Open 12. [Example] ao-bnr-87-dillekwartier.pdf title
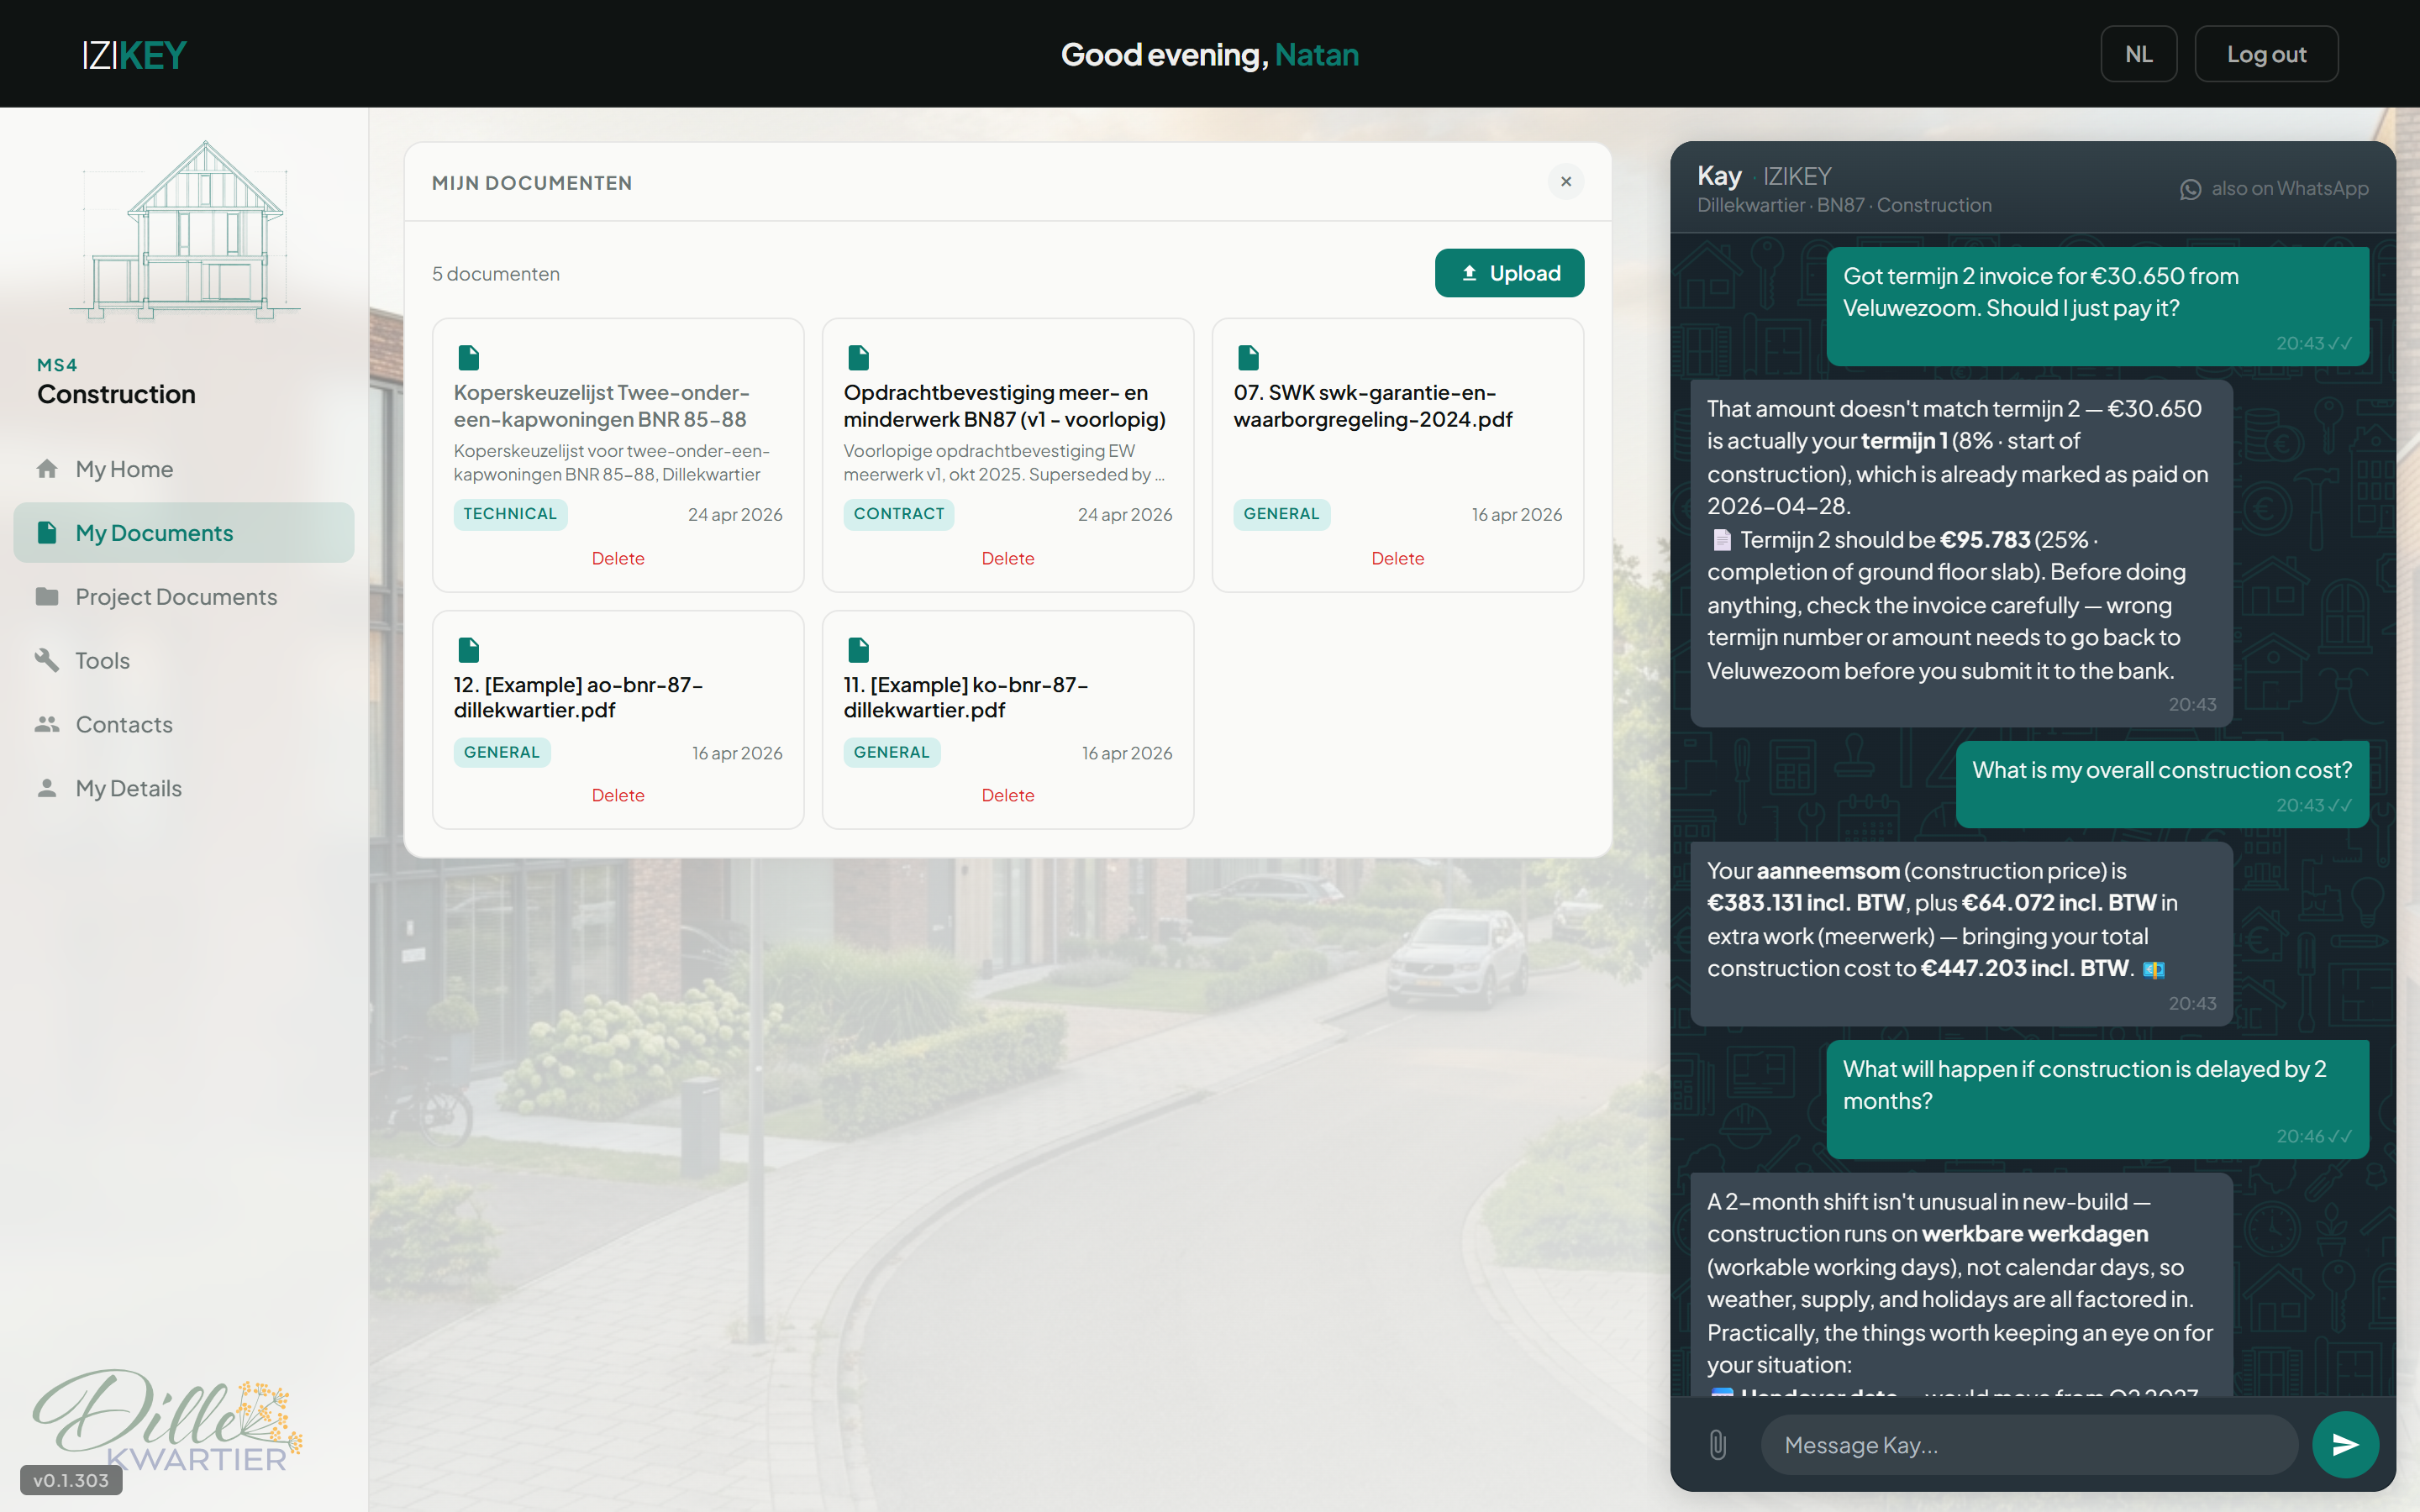2420x1512 pixels. (x=578, y=697)
